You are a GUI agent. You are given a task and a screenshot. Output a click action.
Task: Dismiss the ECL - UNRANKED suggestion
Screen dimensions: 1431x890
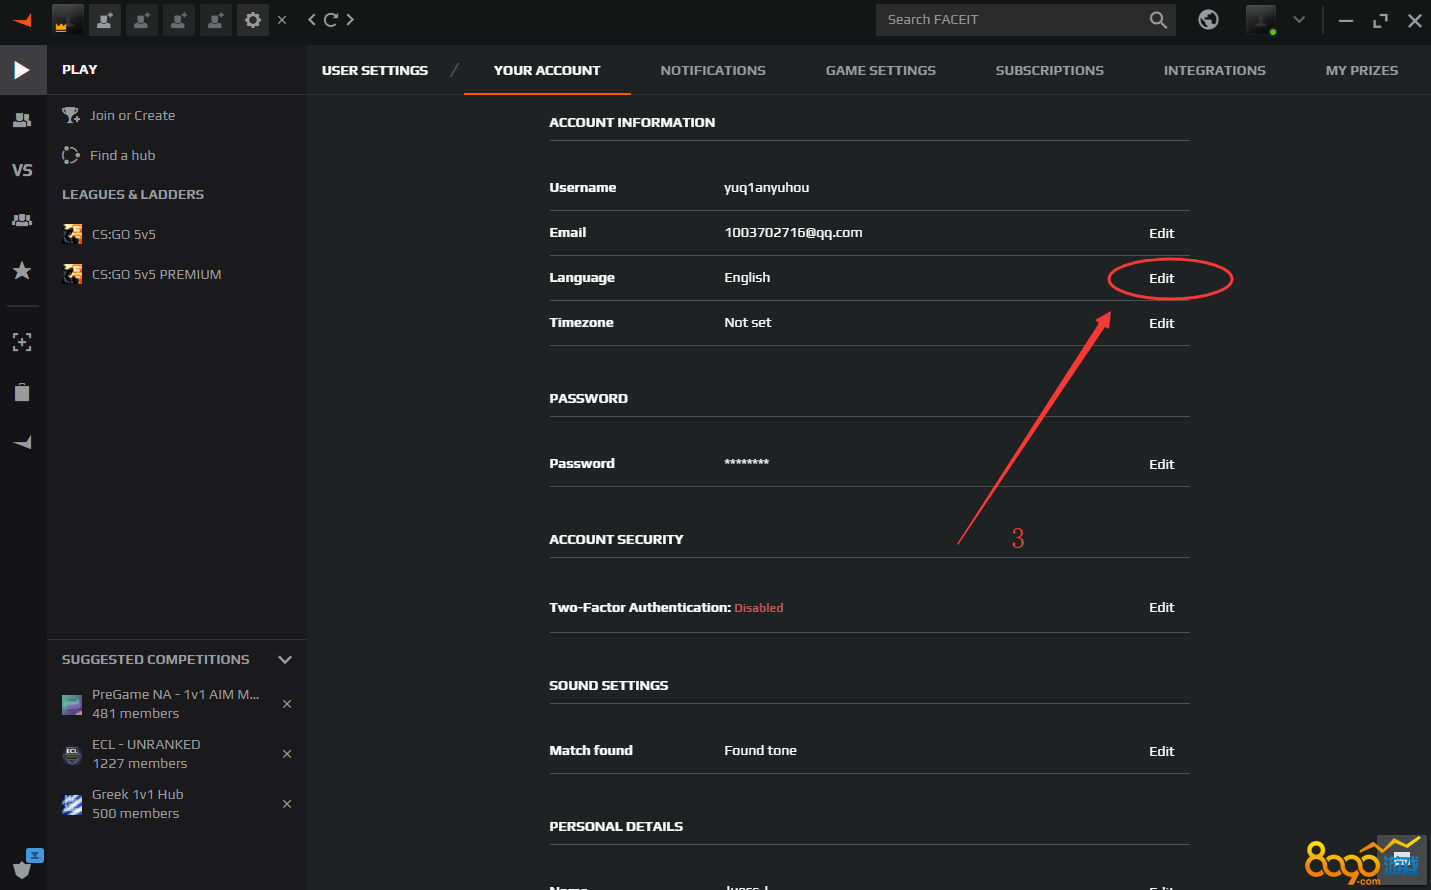coord(287,754)
